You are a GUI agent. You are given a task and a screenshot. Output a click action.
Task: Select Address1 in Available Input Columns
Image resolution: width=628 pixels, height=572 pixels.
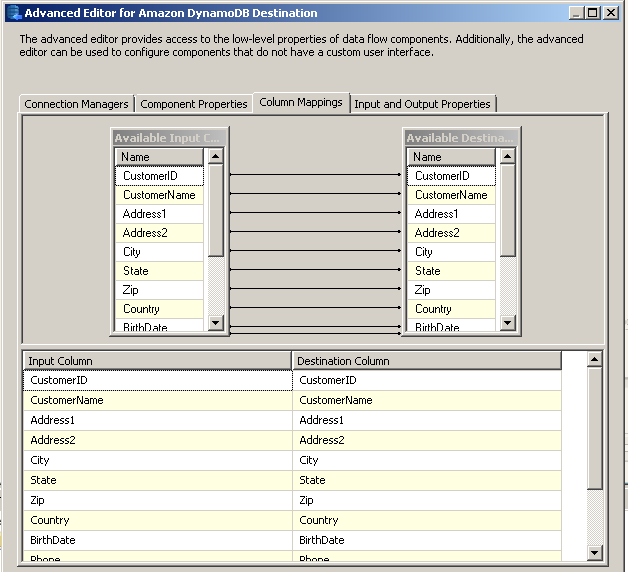tap(159, 214)
